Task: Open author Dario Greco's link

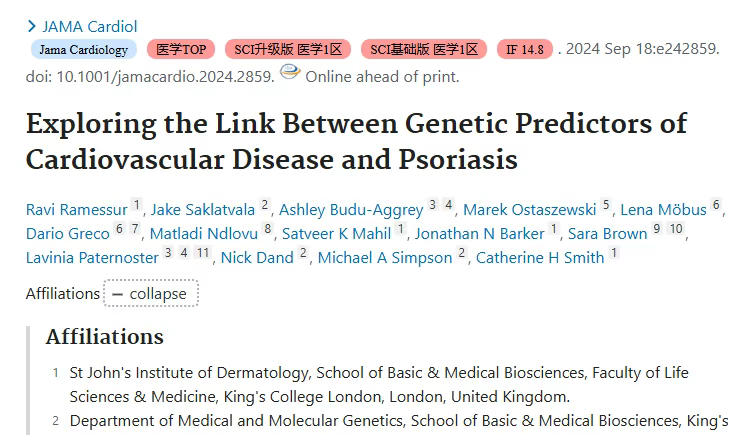Action: [x=68, y=234]
